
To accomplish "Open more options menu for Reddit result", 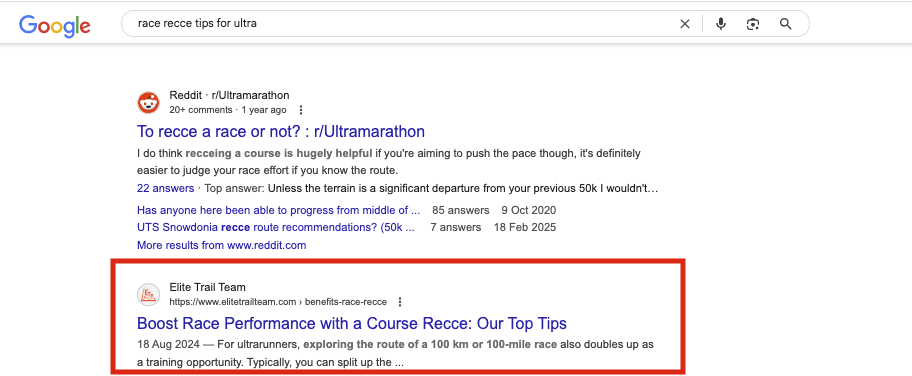I will click(301, 110).
